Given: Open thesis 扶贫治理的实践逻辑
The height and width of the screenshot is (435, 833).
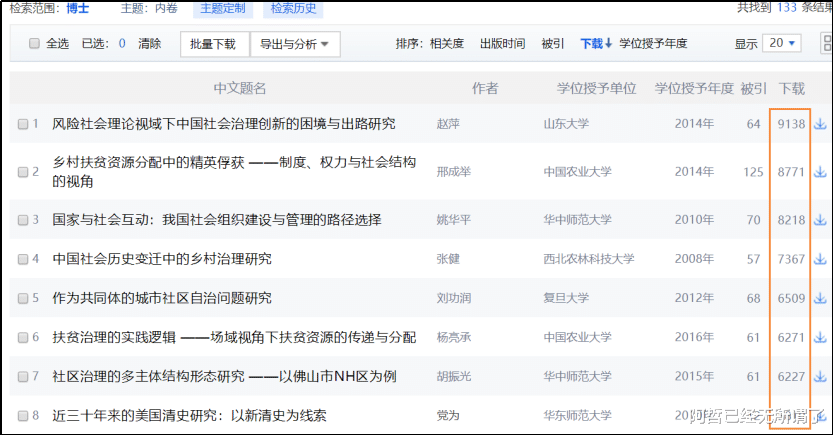Looking at the screenshot, I should coord(234,337).
